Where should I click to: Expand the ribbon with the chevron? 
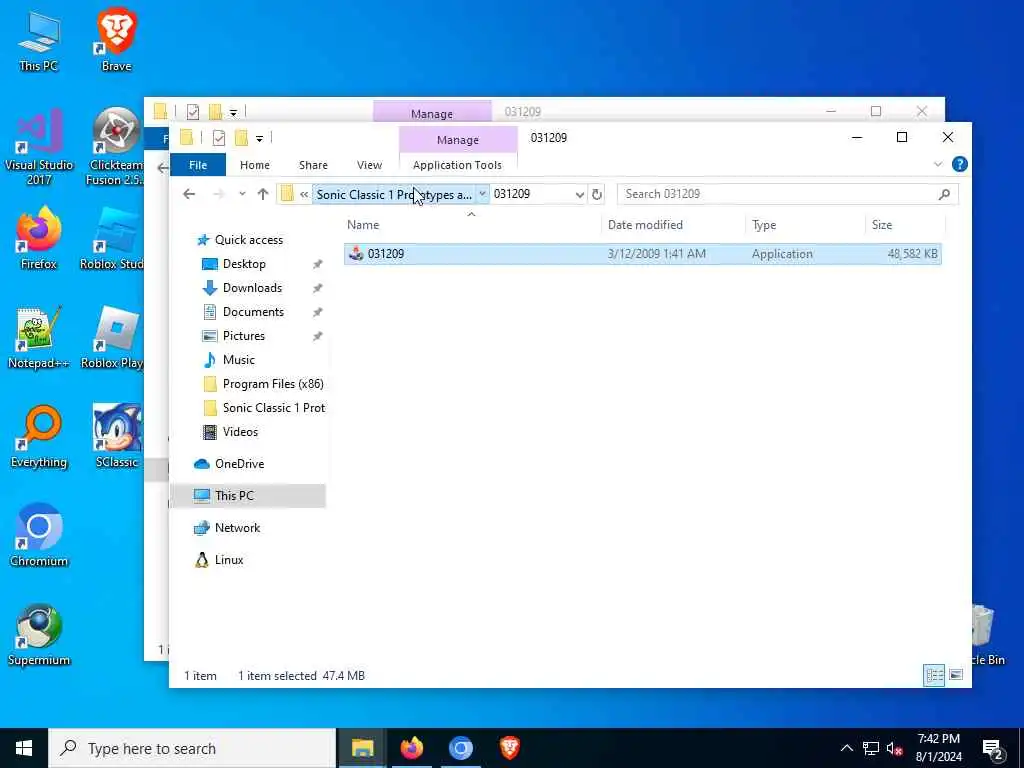[938, 165]
